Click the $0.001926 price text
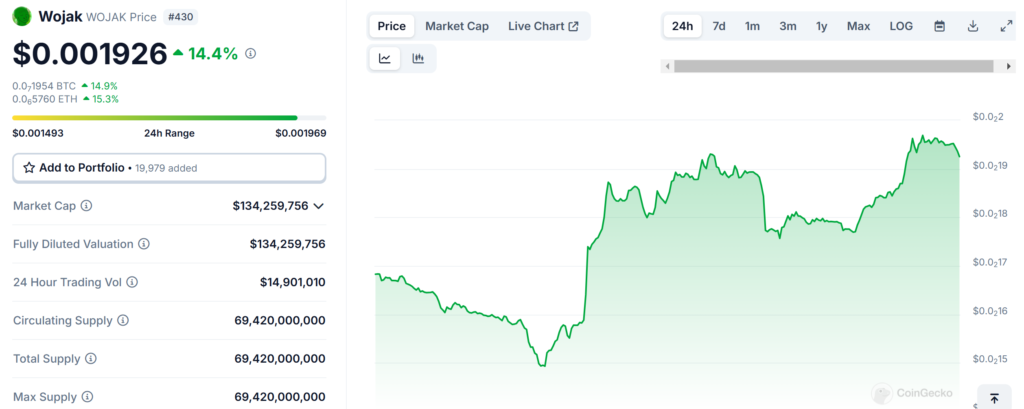This screenshot has height=409, width=1024. [90, 54]
